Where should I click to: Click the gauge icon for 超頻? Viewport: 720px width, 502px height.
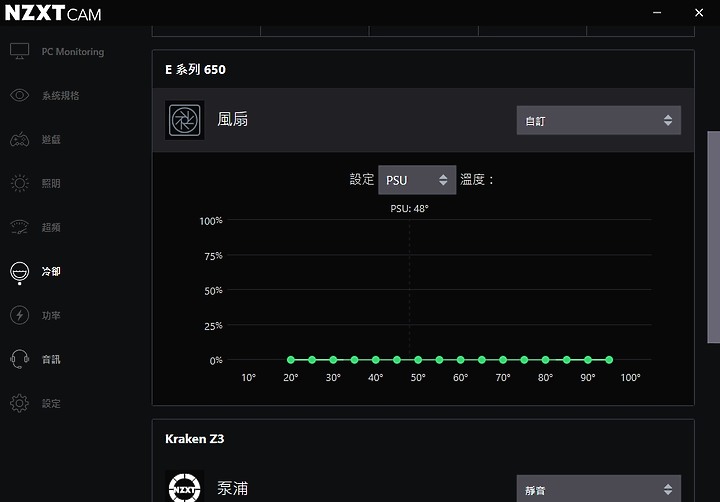[19, 227]
